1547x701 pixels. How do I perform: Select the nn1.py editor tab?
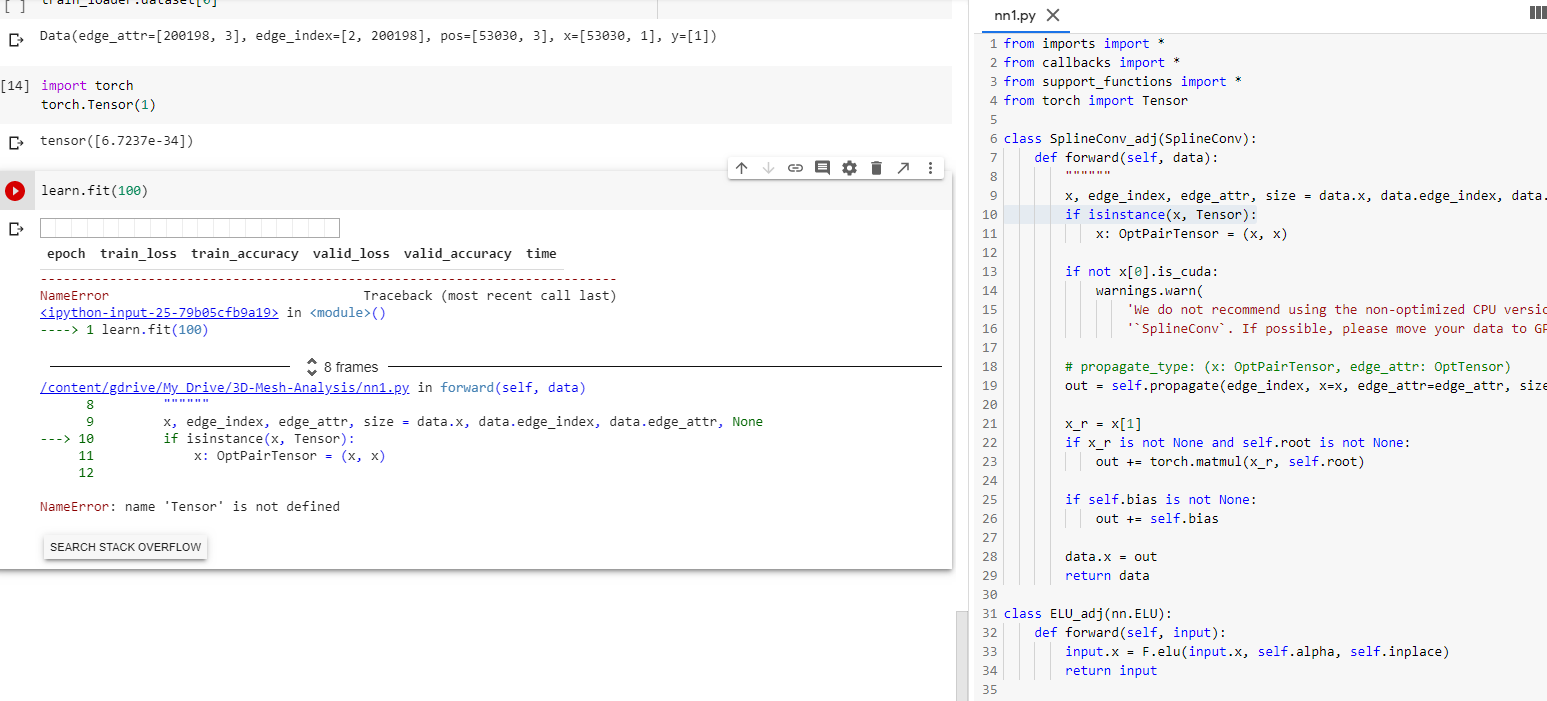[x=1016, y=16]
